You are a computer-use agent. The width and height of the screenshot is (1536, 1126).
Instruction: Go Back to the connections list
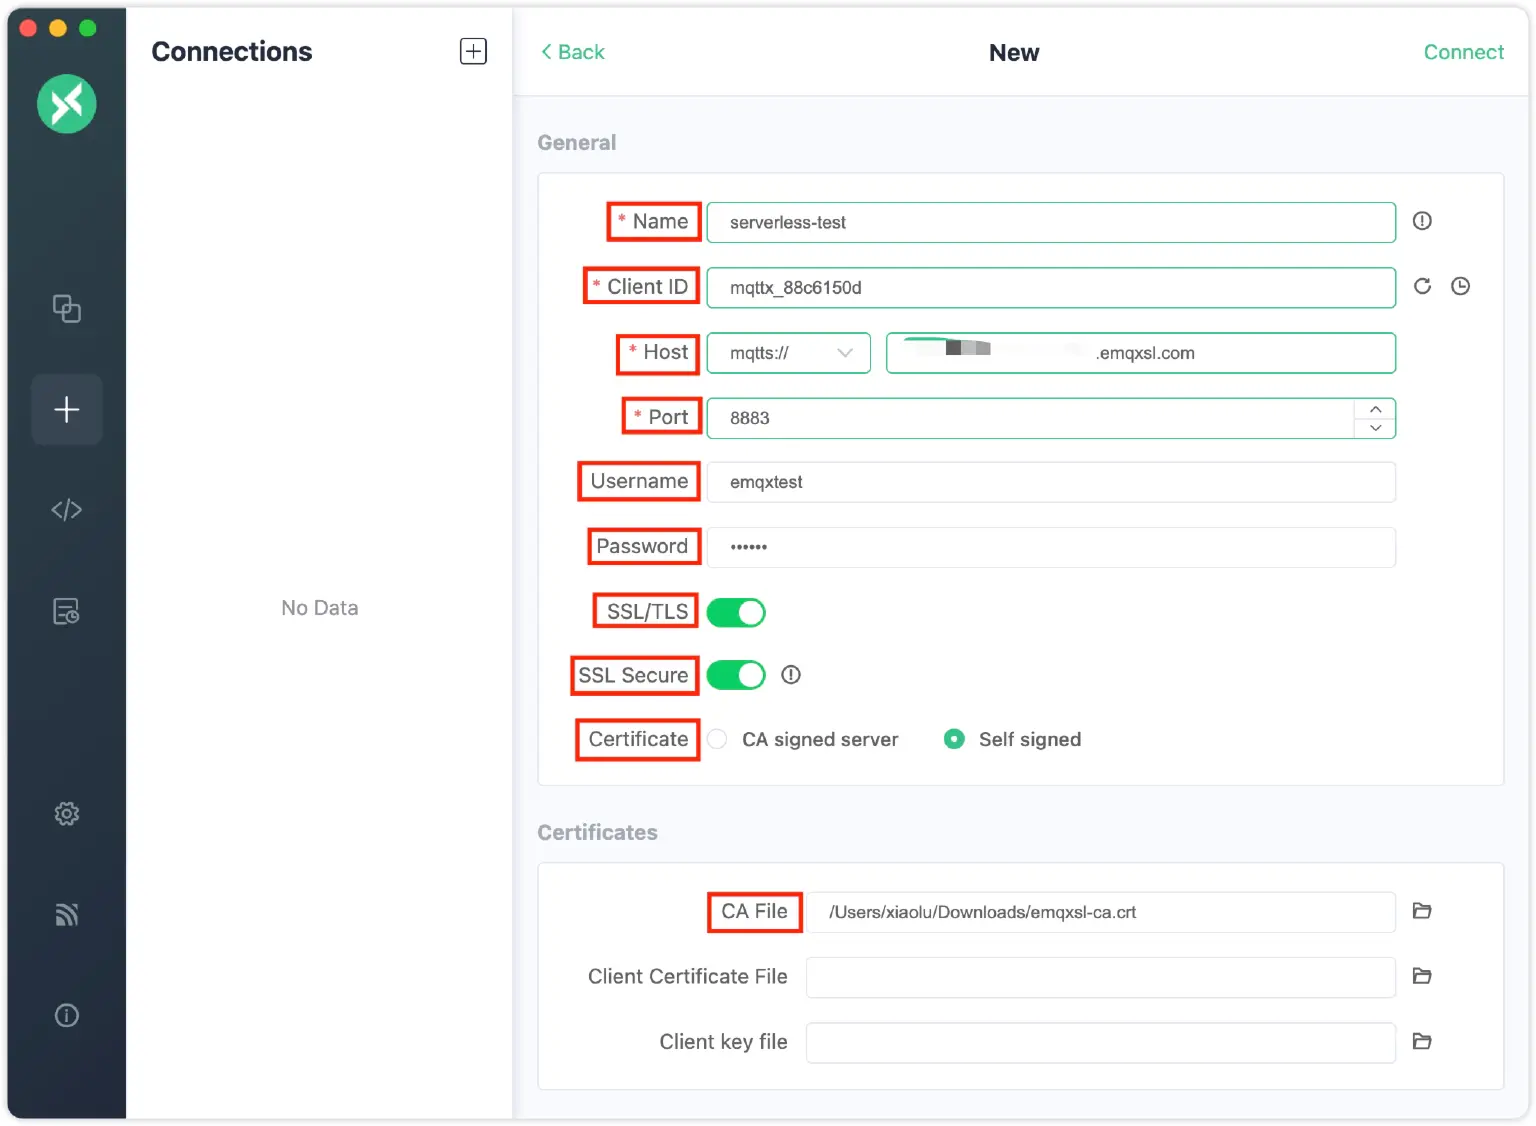572,52
